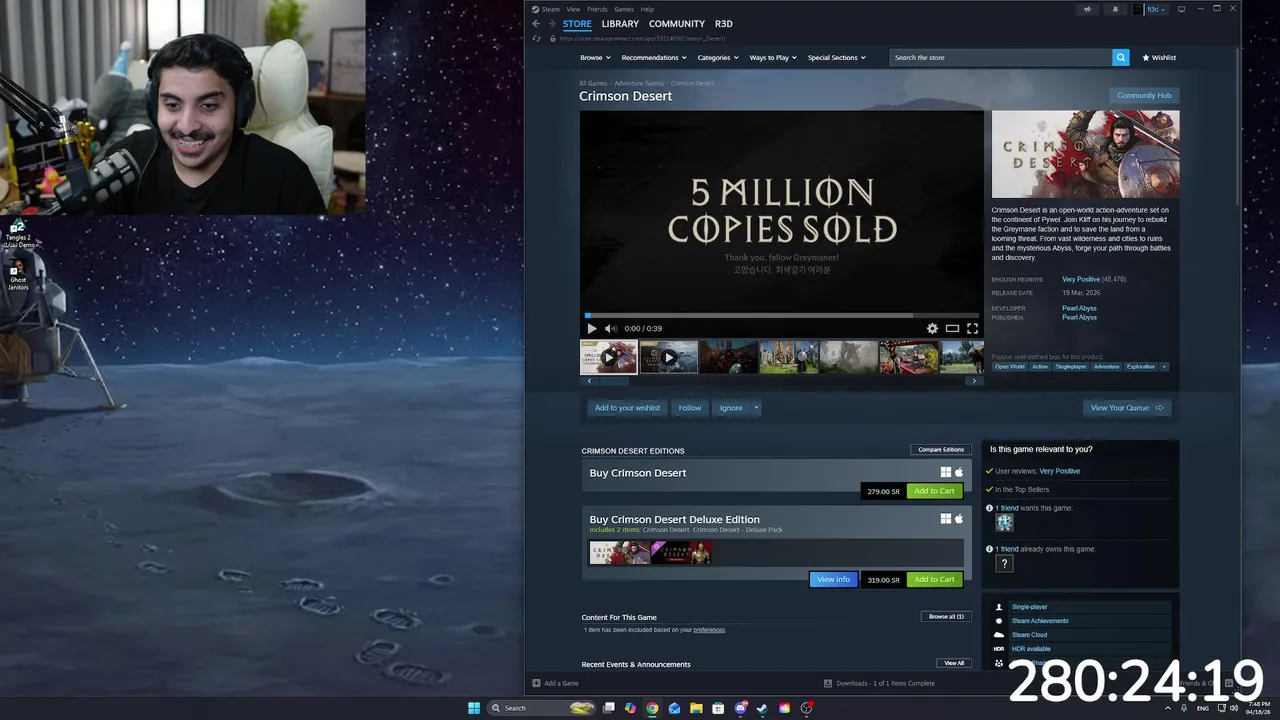Click View Your Queue
Viewport: 1280px width, 720px height.
1126,408
